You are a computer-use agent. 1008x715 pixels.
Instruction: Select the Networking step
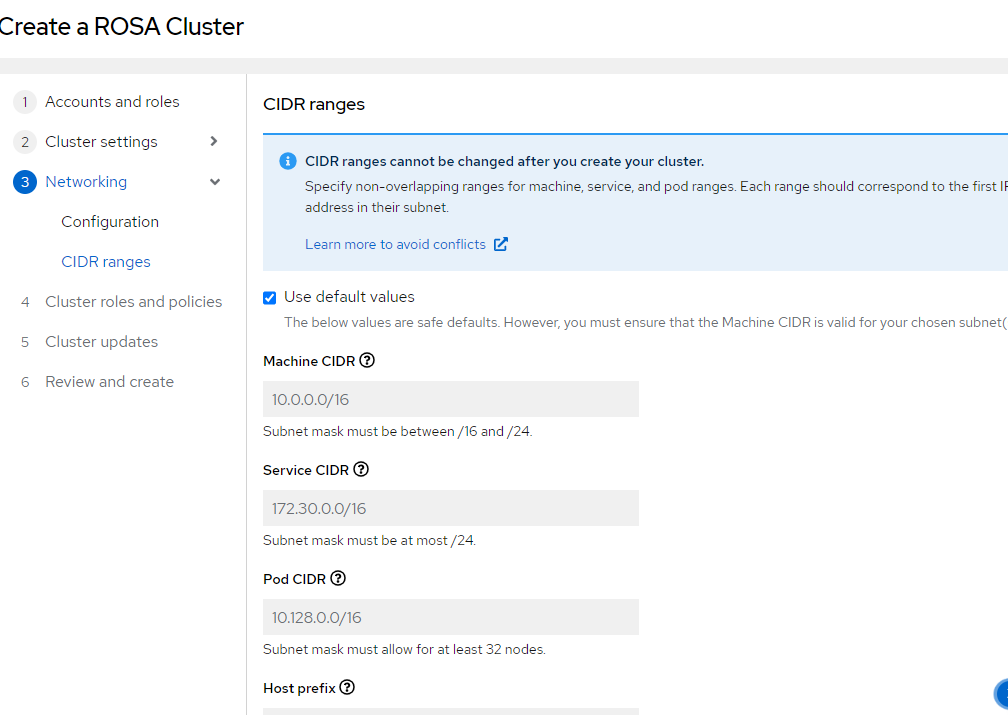(x=86, y=182)
